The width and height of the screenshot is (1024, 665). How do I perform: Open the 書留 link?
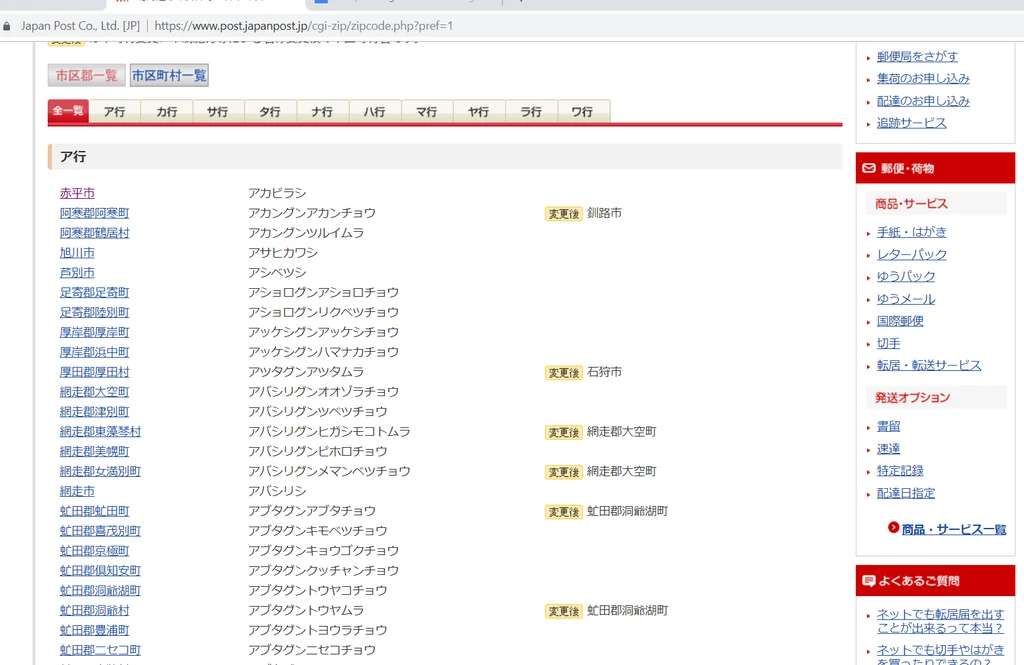[x=888, y=427]
